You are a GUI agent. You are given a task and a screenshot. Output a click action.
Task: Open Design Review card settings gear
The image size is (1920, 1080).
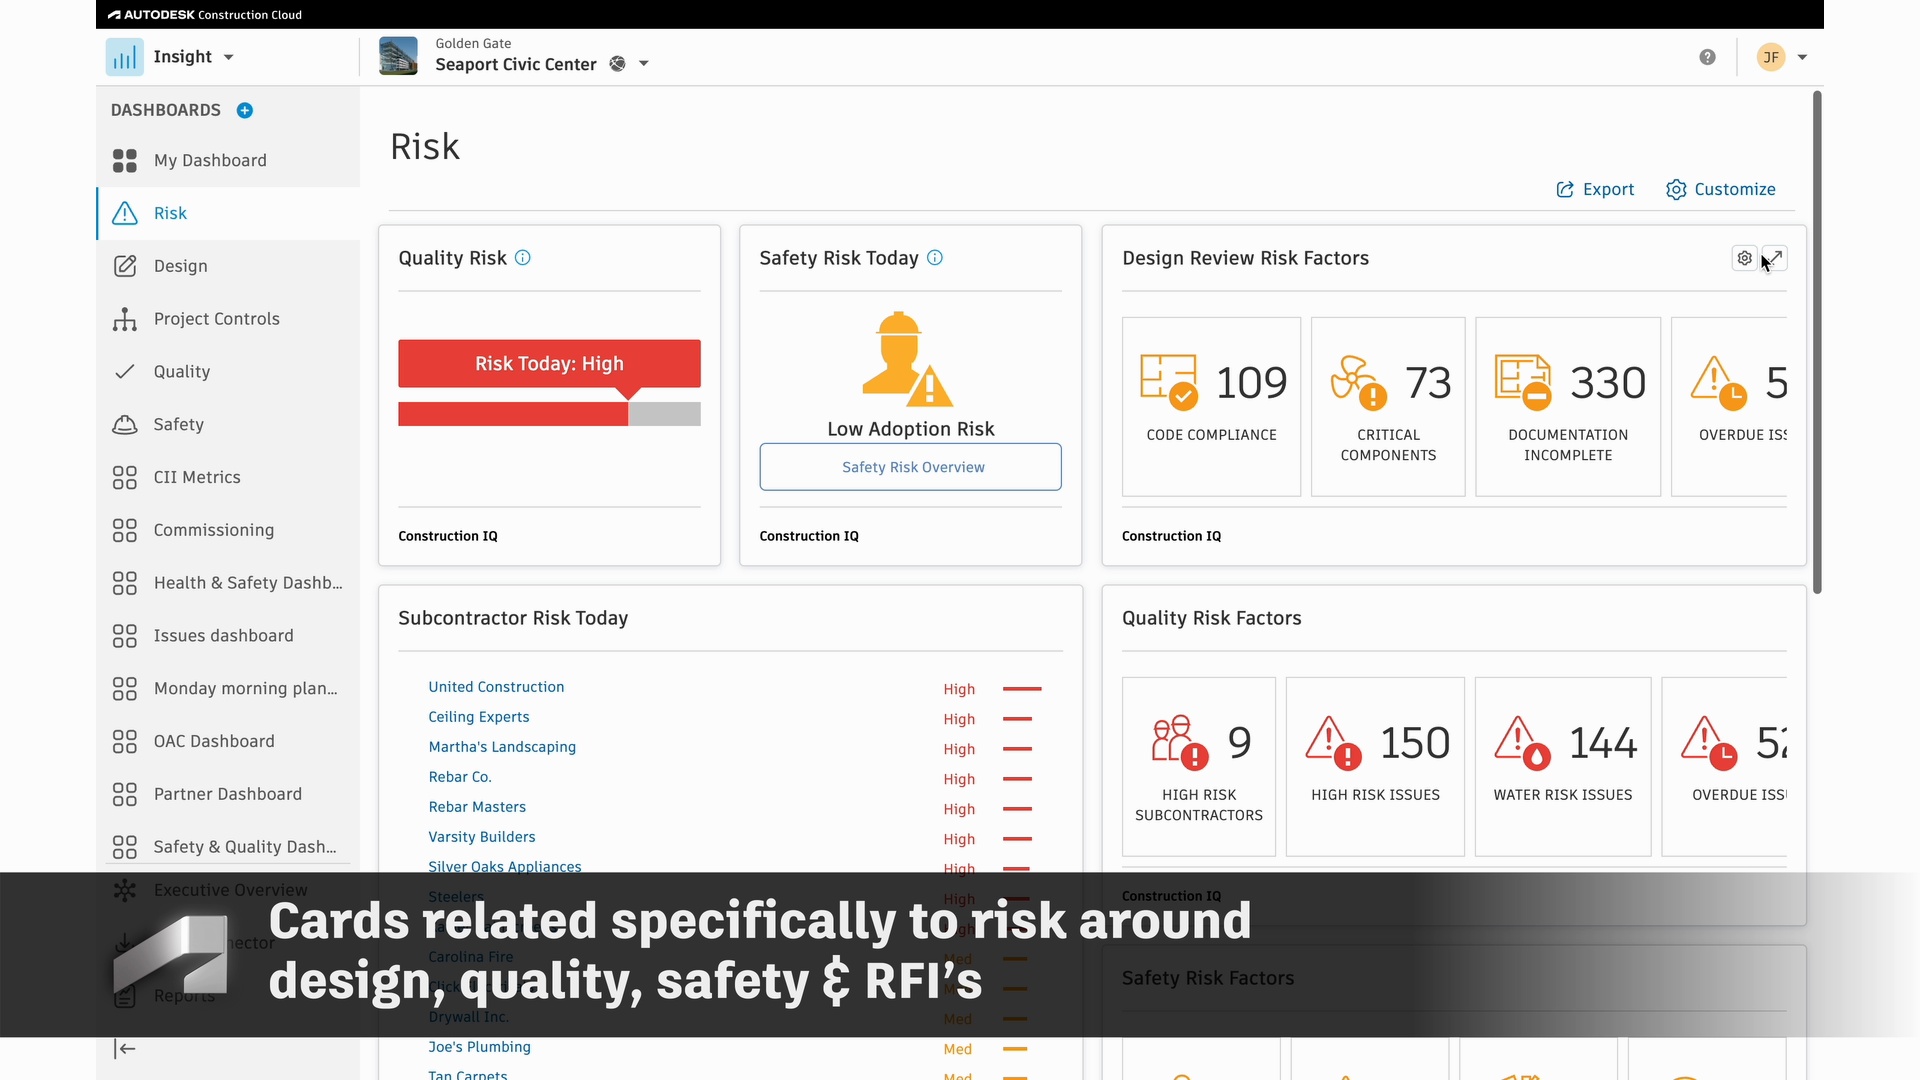click(x=1744, y=258)
